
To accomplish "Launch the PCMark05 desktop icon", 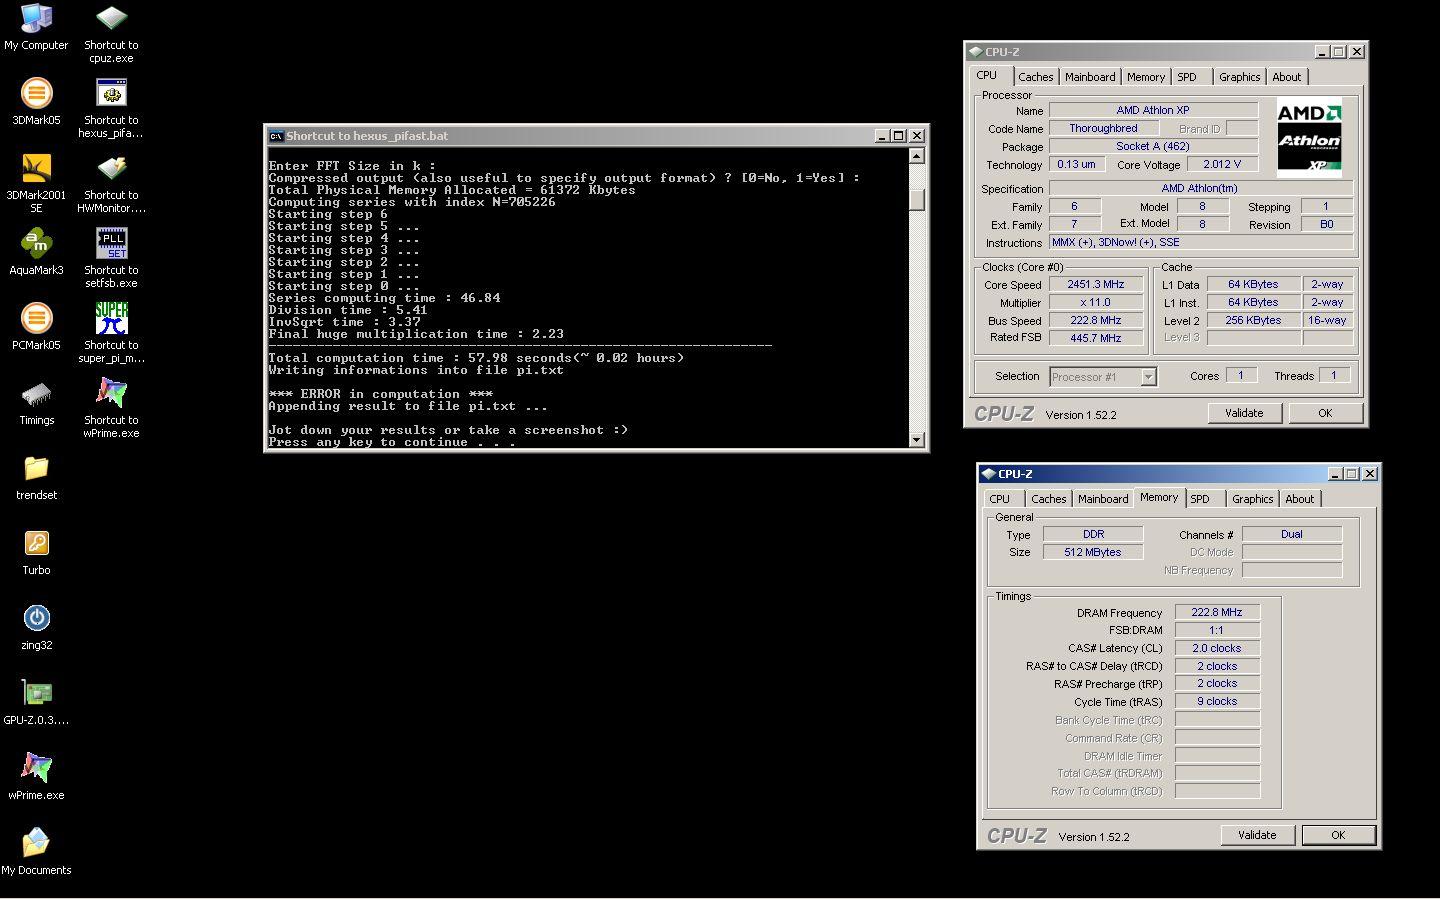I will (x=36, y=319).
